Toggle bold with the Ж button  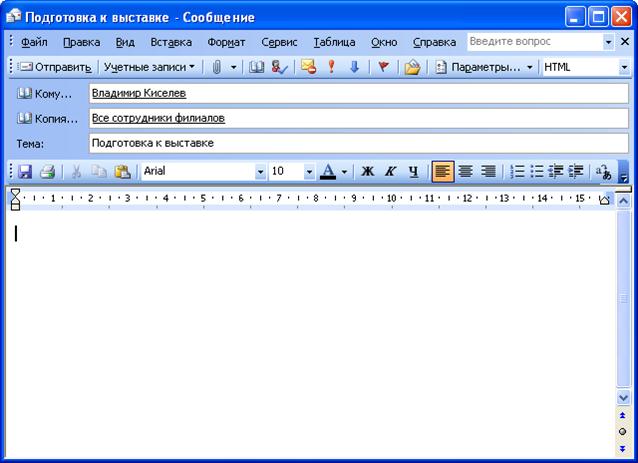[367, 171]
